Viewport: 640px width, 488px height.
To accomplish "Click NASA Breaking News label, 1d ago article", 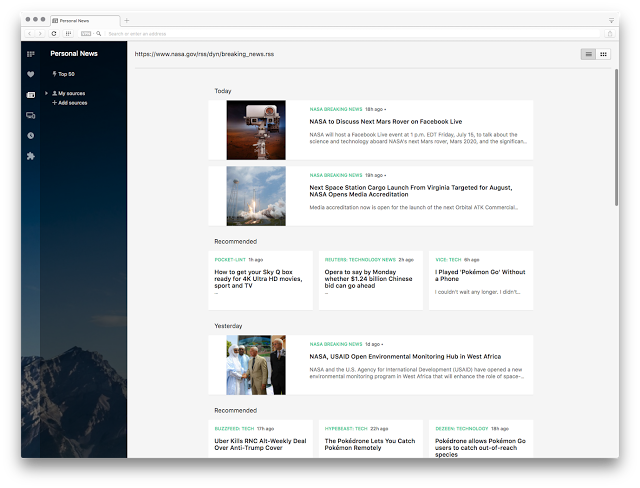I will 336,344.
